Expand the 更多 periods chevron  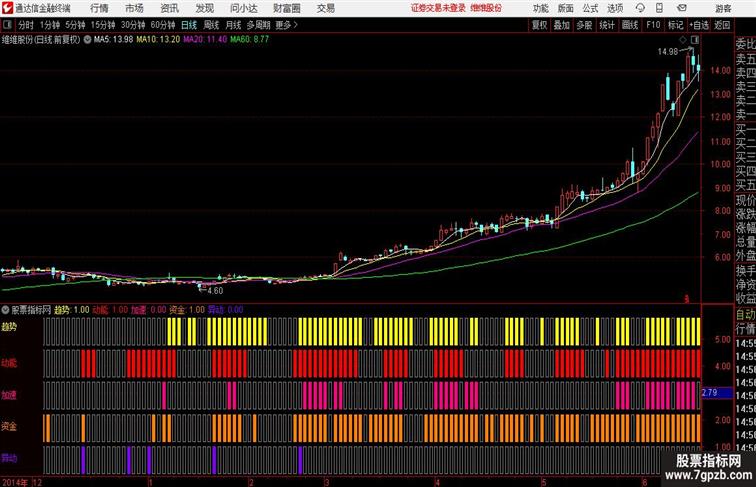pyautogui.click(x=295, y=25)
